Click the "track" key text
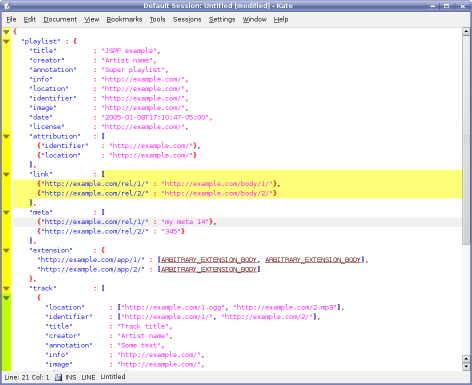Viewport: 472px width, 385px height. (x=43, y=288)
